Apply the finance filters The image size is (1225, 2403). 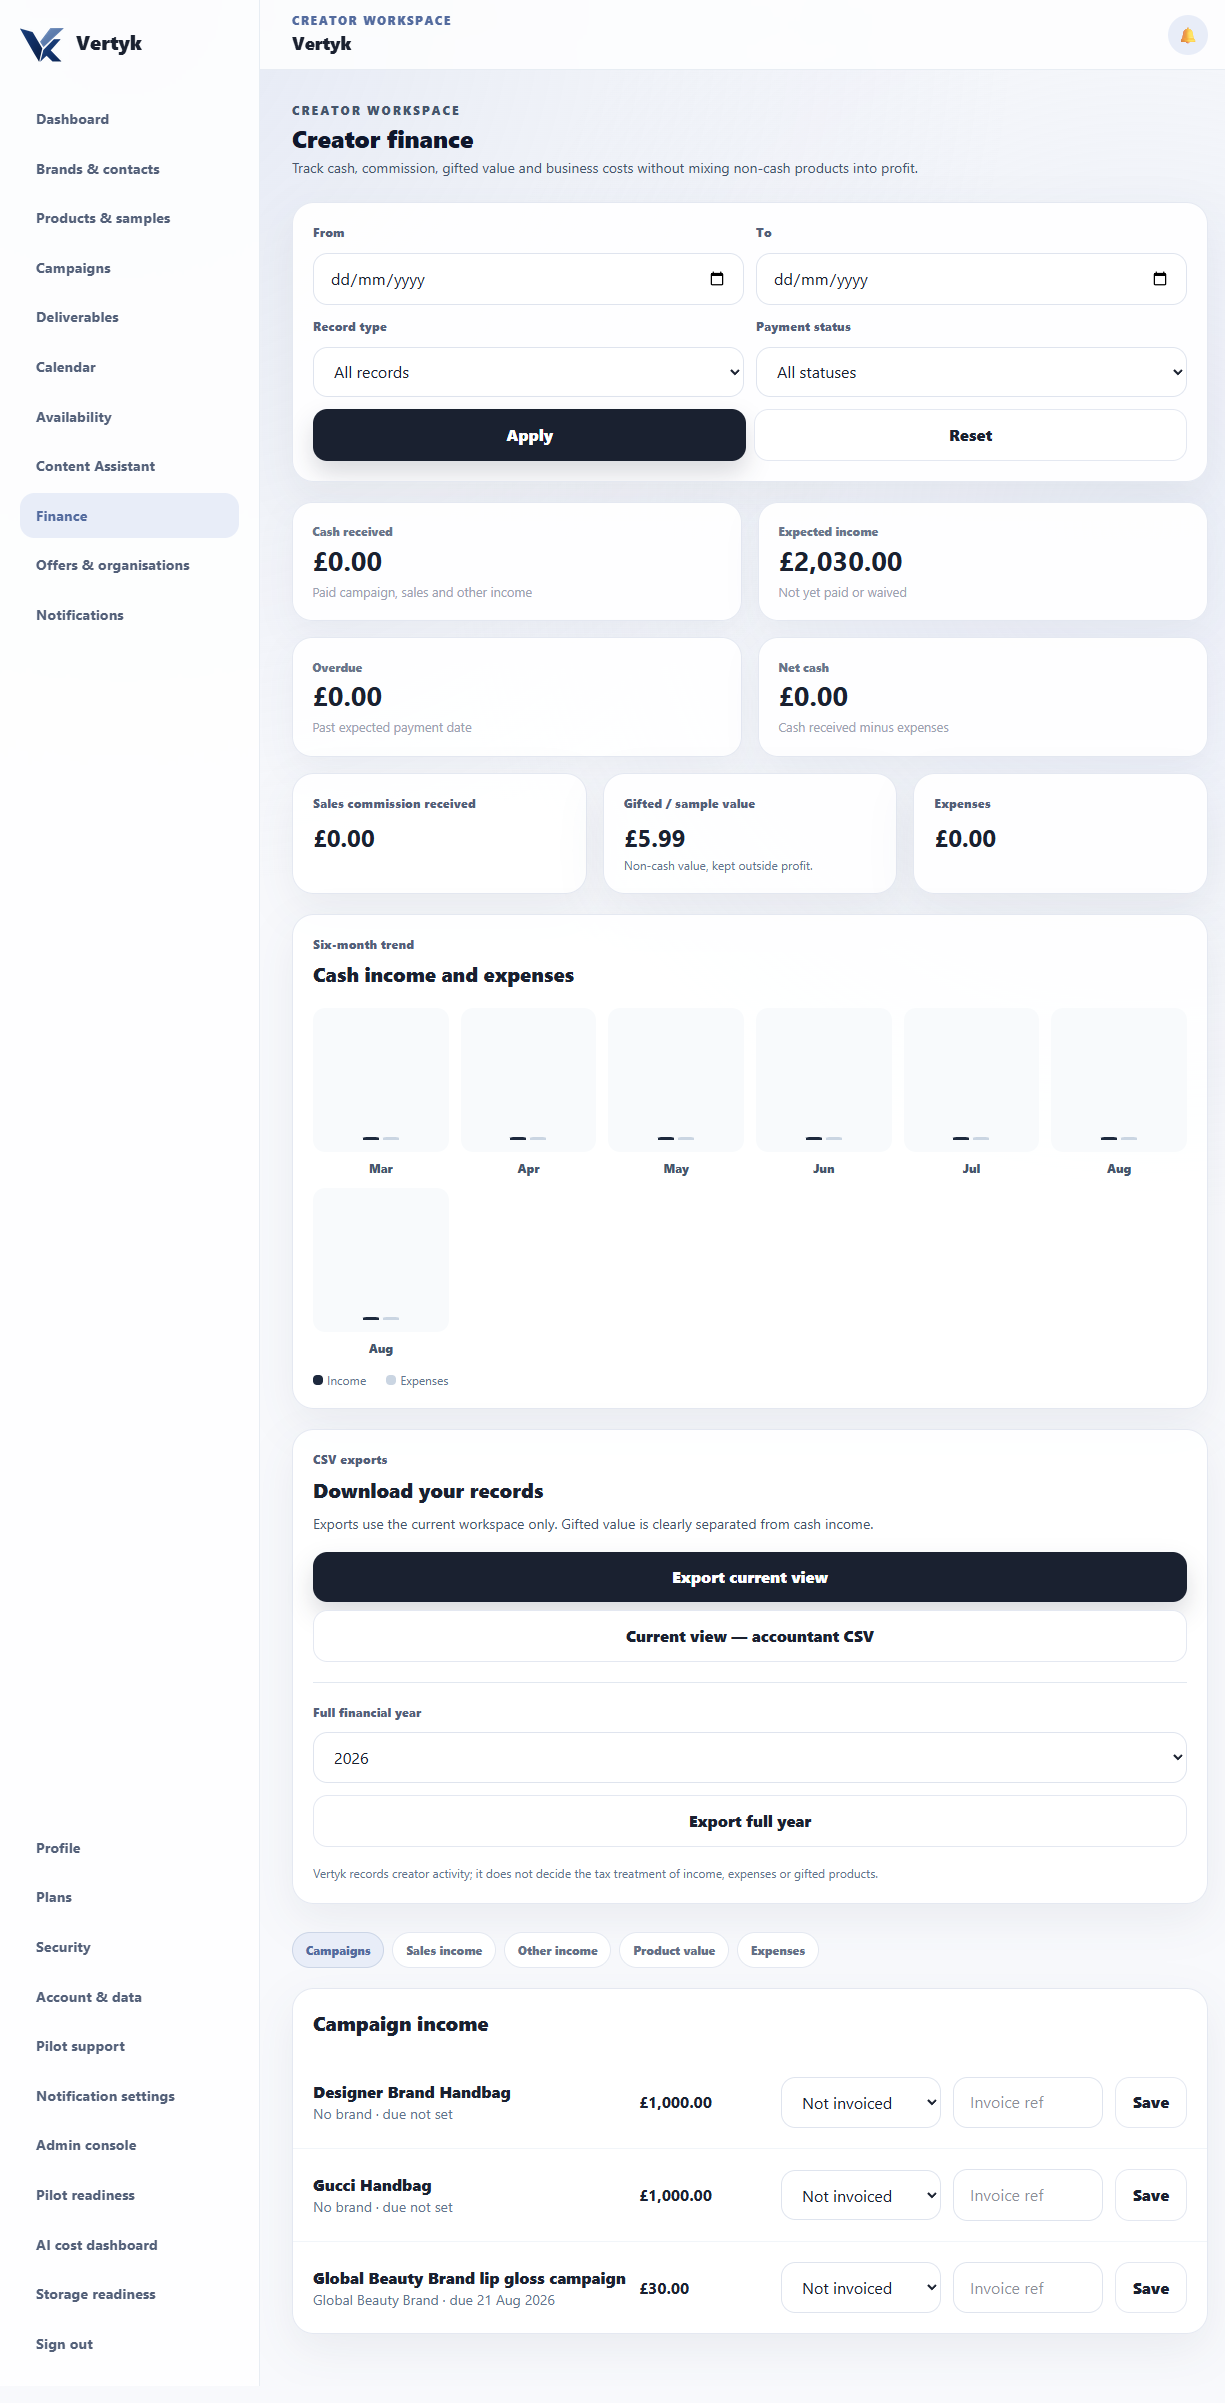pos(529,435)
